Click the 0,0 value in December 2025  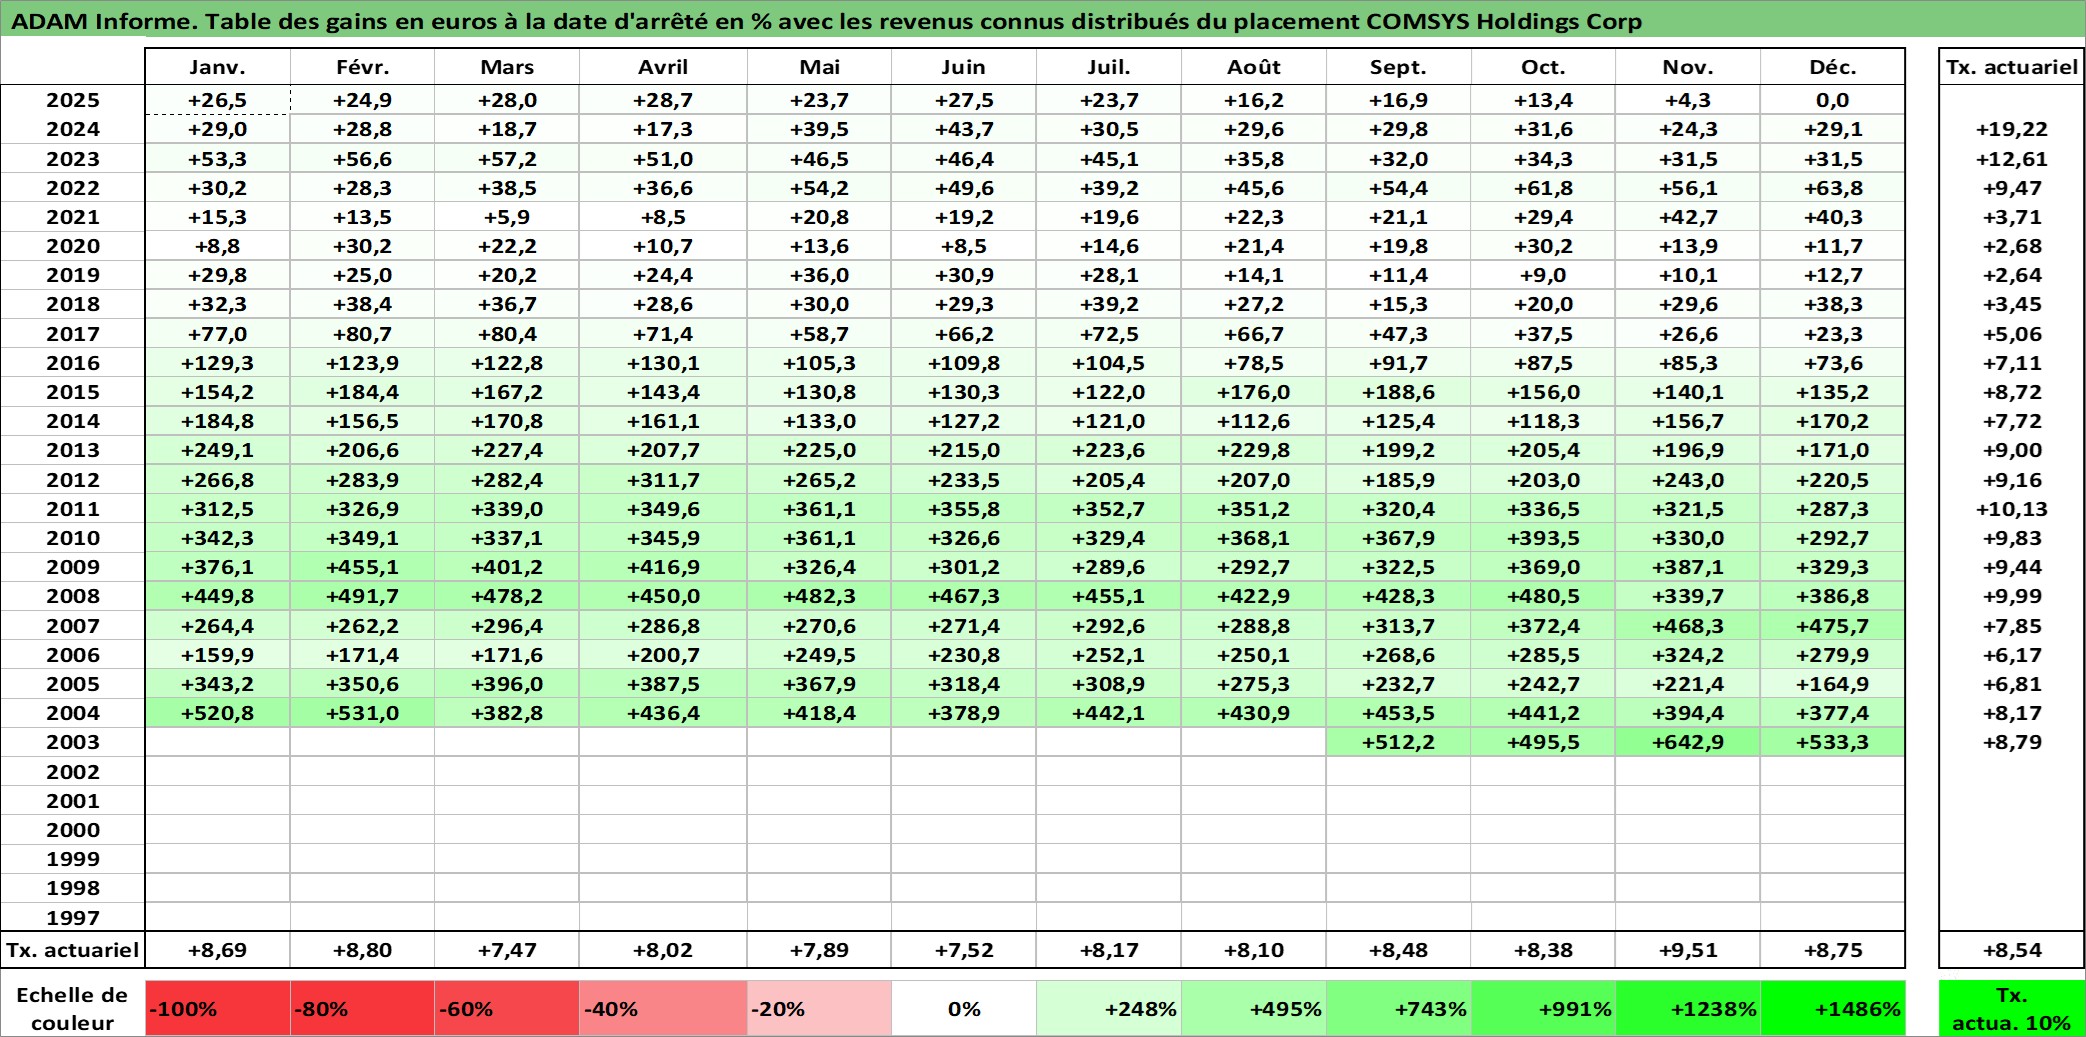point(1832,100)
